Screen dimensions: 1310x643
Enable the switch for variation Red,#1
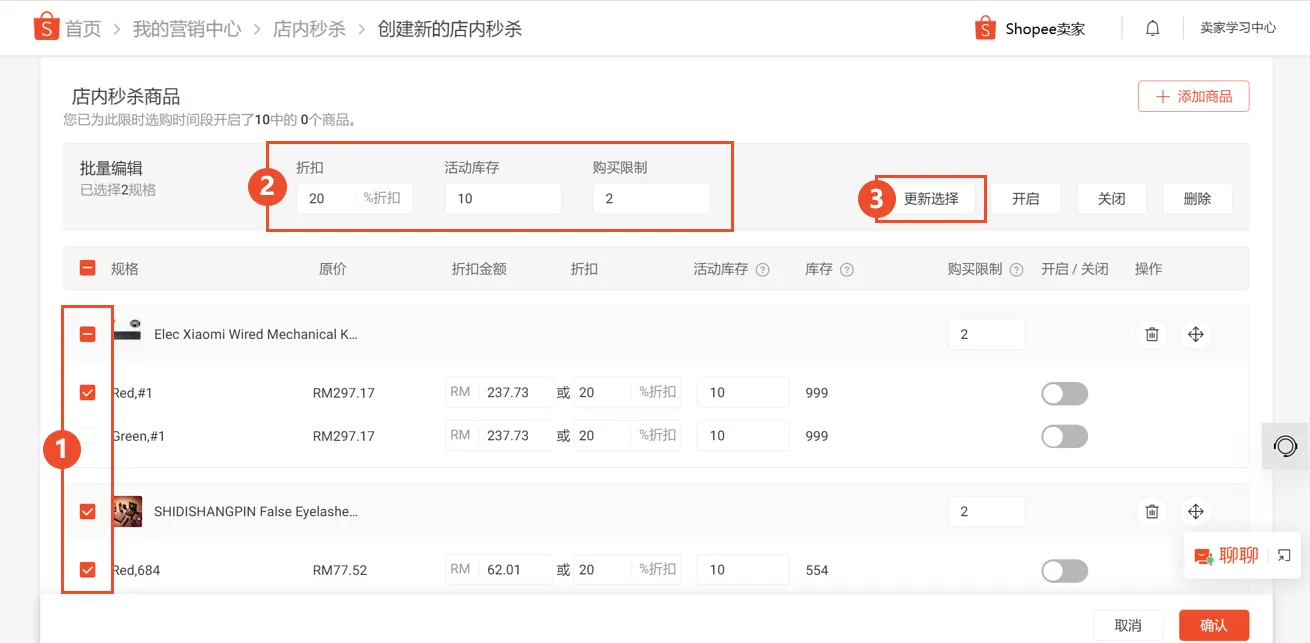pyautogui.click(x=1064, y=392)
